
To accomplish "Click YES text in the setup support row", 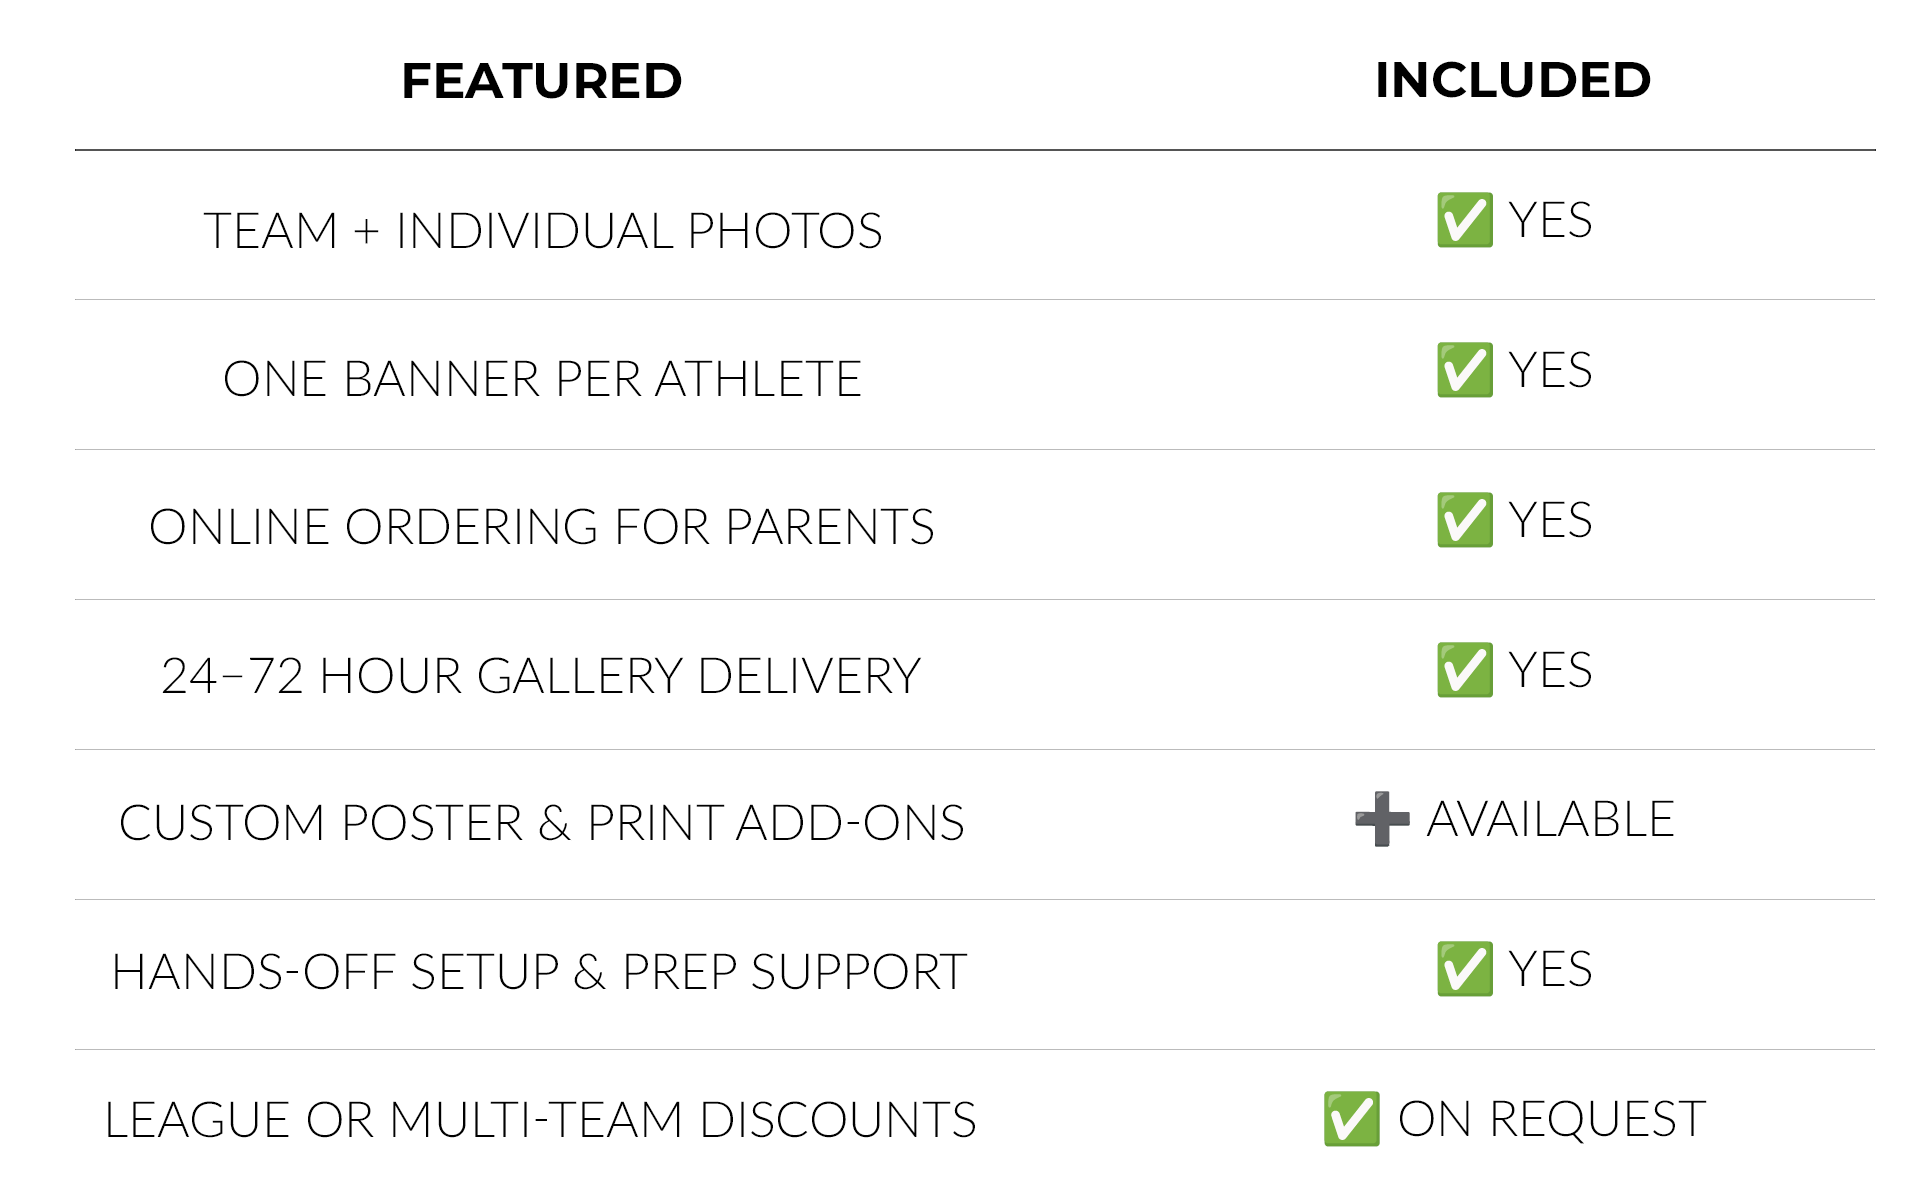I will pos(1551,969).
